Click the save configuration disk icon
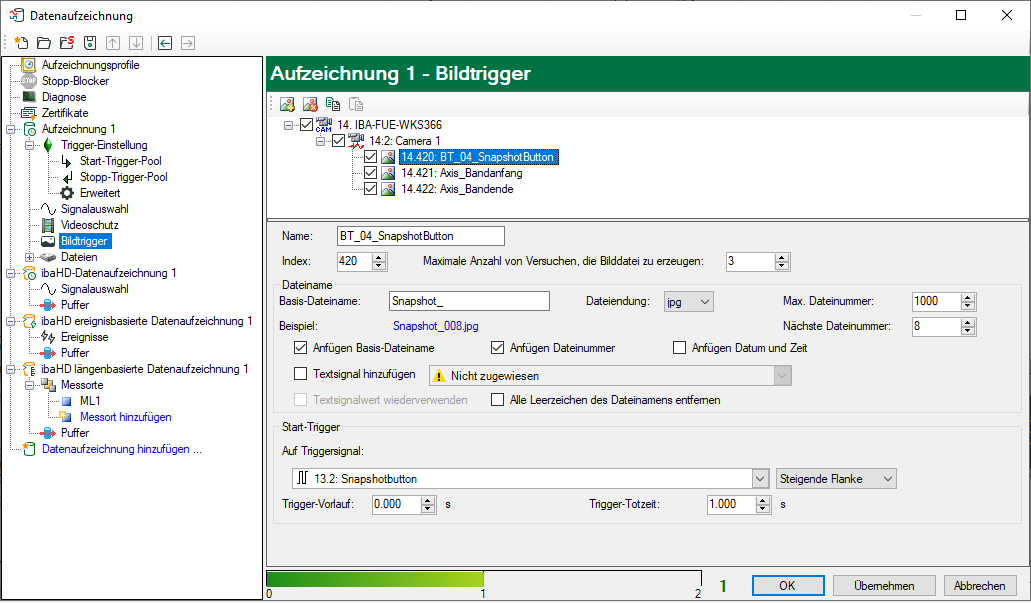Screen dimensions: 1031x603 (89, 43)
